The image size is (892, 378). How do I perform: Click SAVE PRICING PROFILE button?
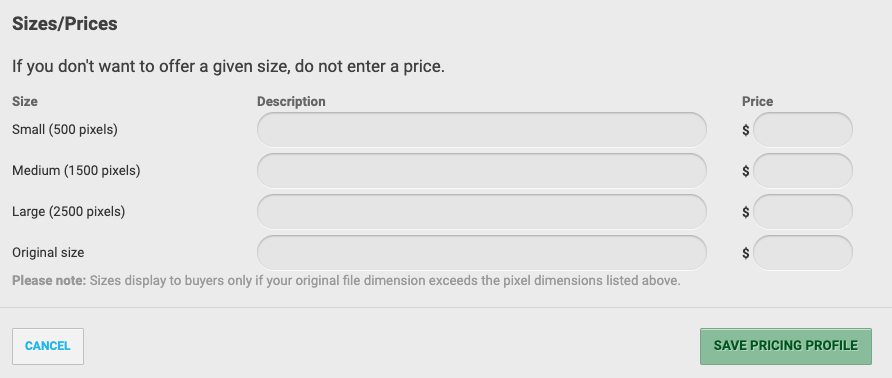786,346
